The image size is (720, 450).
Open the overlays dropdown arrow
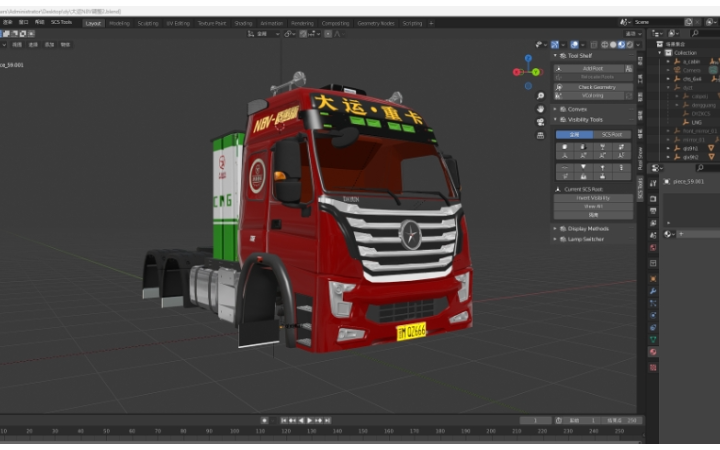583,45
